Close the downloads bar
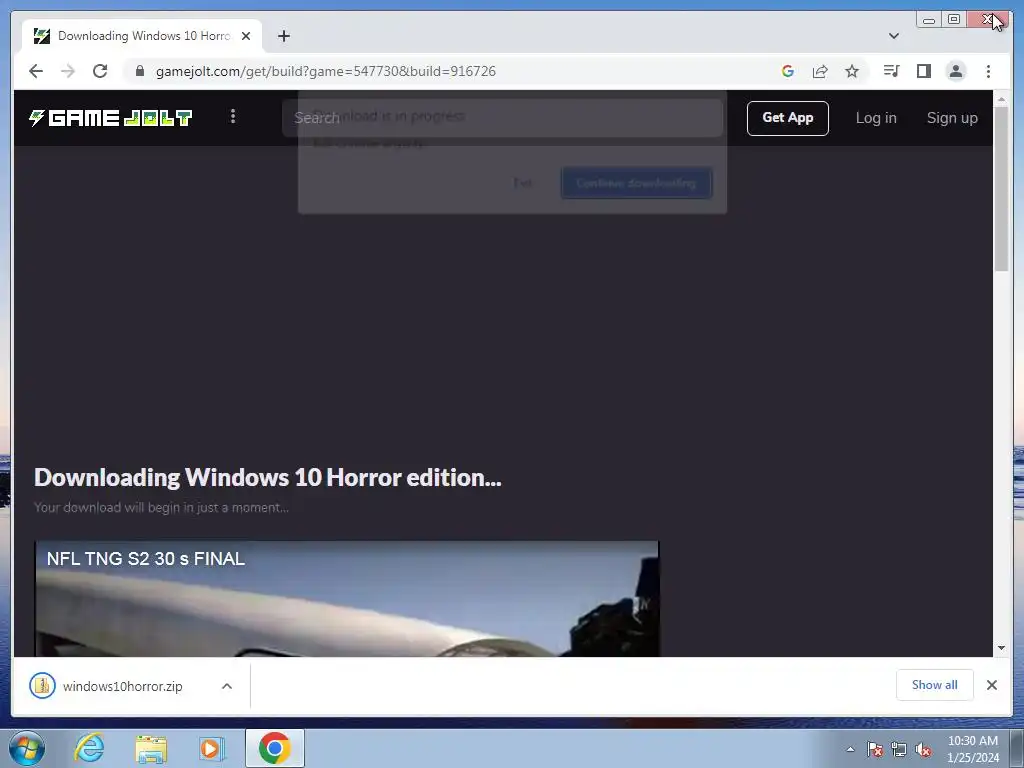Viewport: 1024px width, 768px height. (x=991, y=685)
